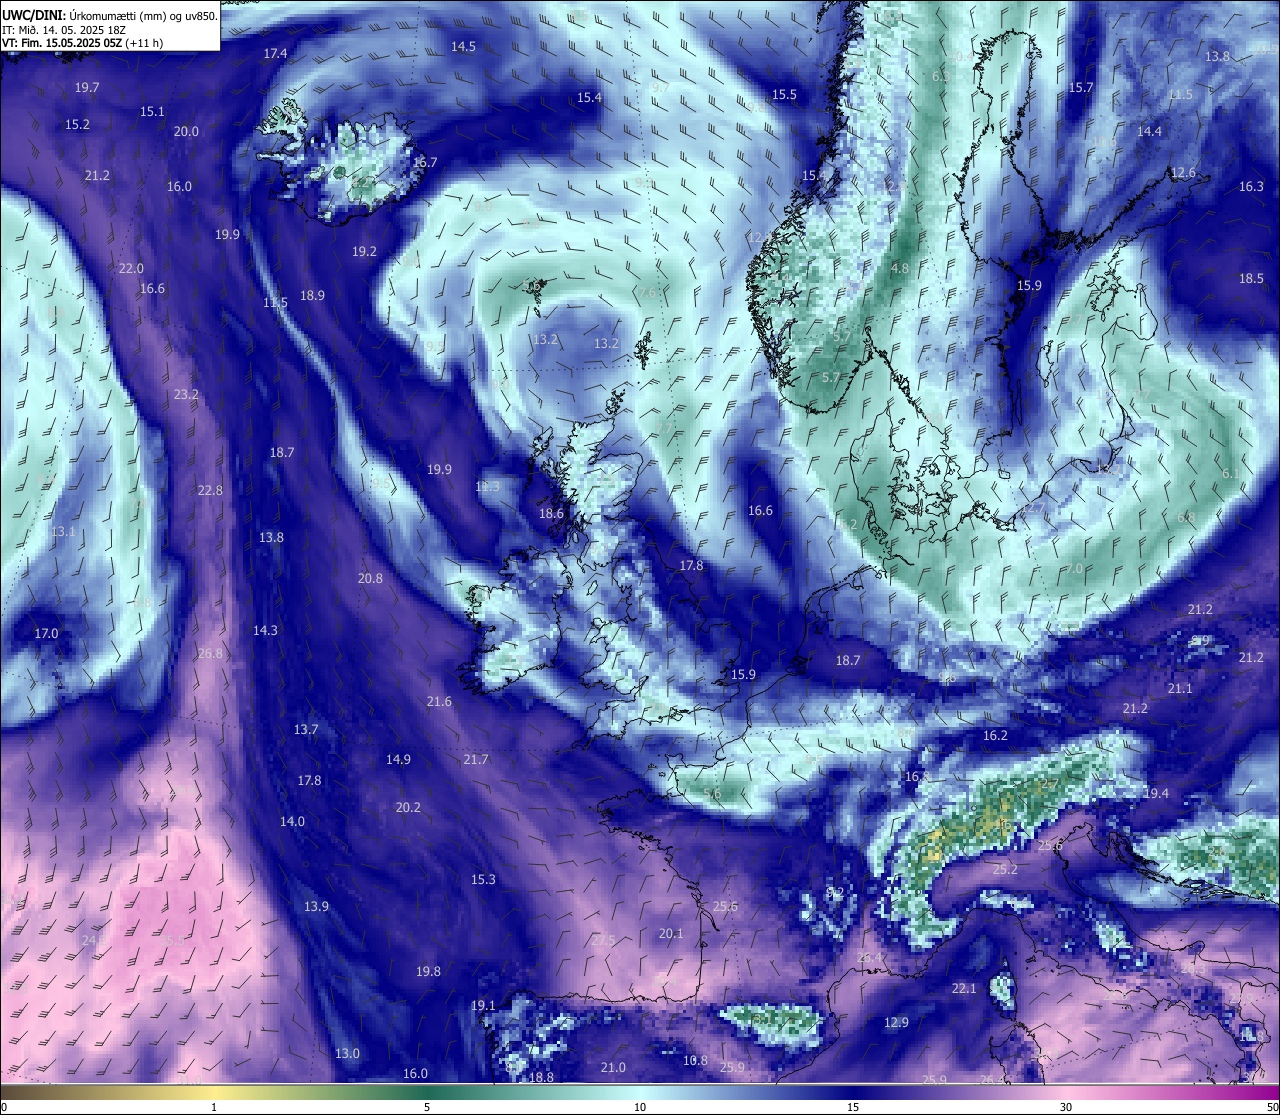Screen dimensions: 1280x1115
Task: Click the 18.9 value label
Action: coord(312,296)
